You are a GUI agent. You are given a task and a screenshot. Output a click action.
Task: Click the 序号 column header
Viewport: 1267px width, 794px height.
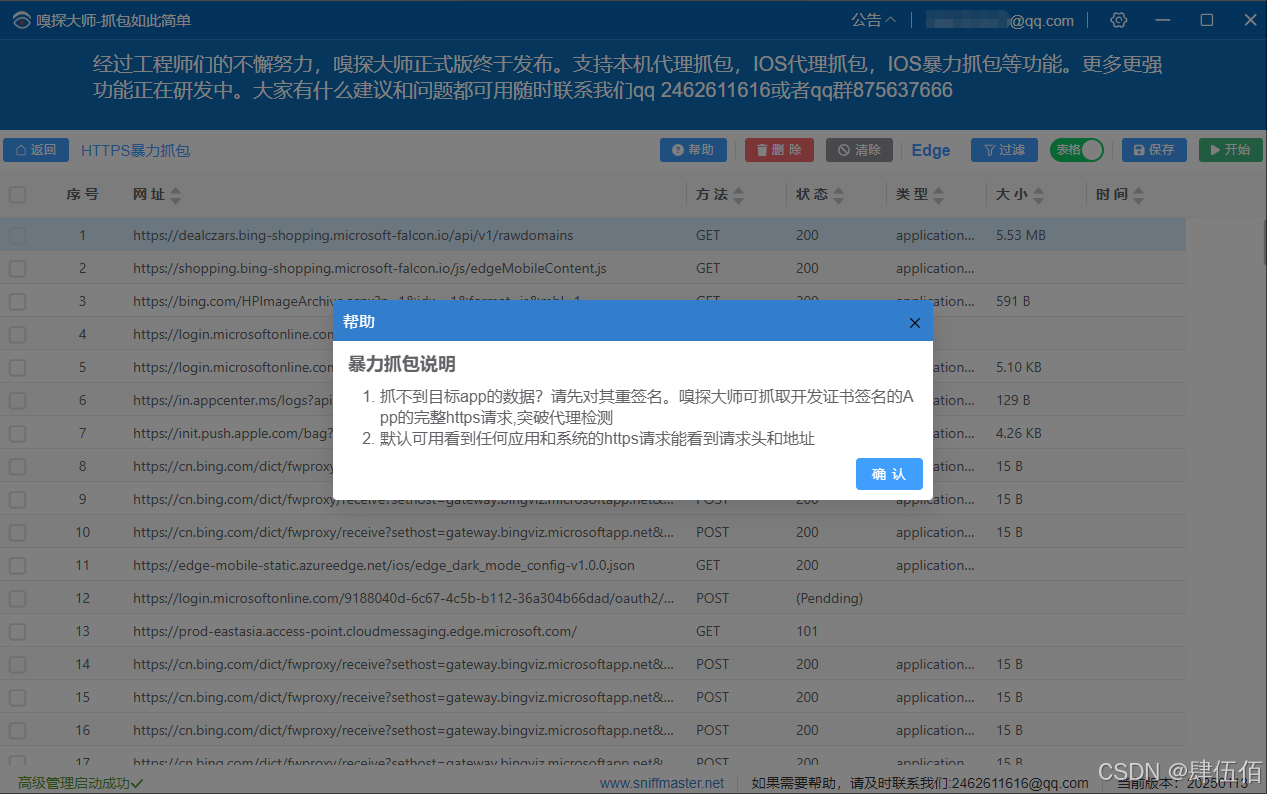tap(83, 195)
